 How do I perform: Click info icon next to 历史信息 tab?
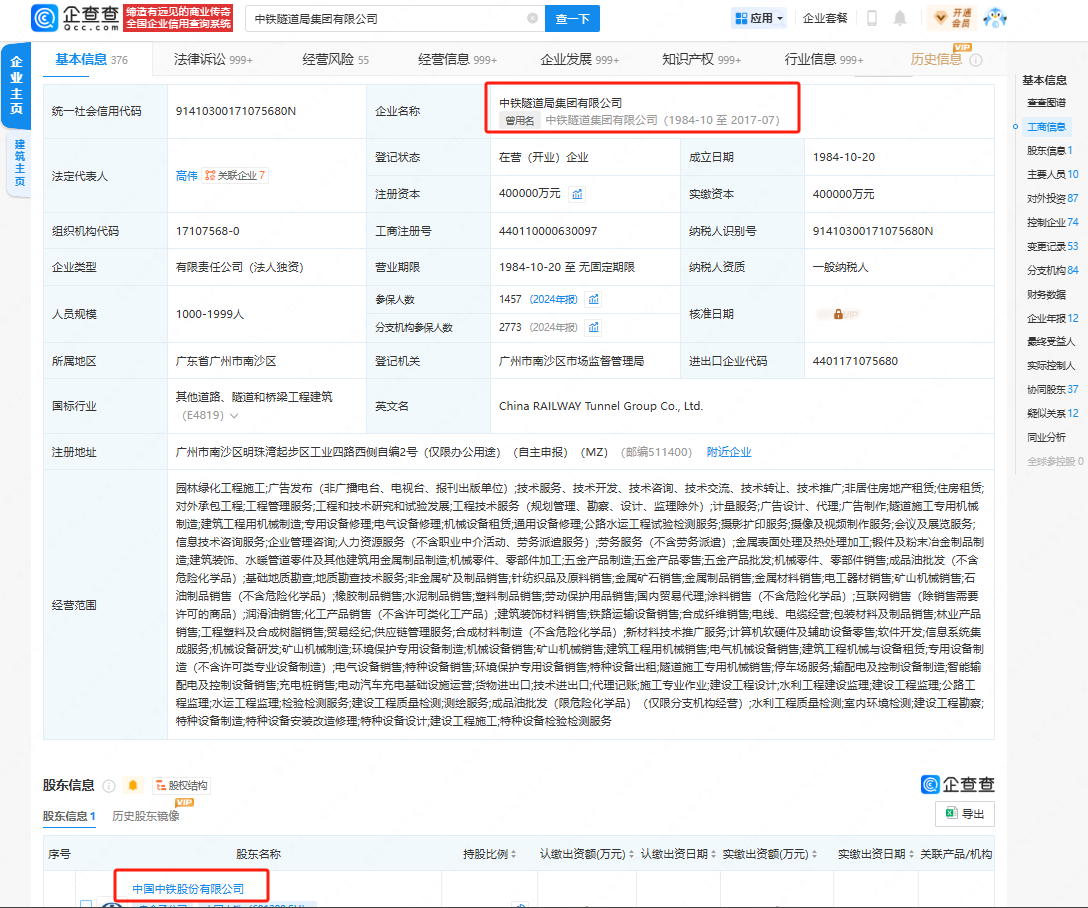(976, 60)
